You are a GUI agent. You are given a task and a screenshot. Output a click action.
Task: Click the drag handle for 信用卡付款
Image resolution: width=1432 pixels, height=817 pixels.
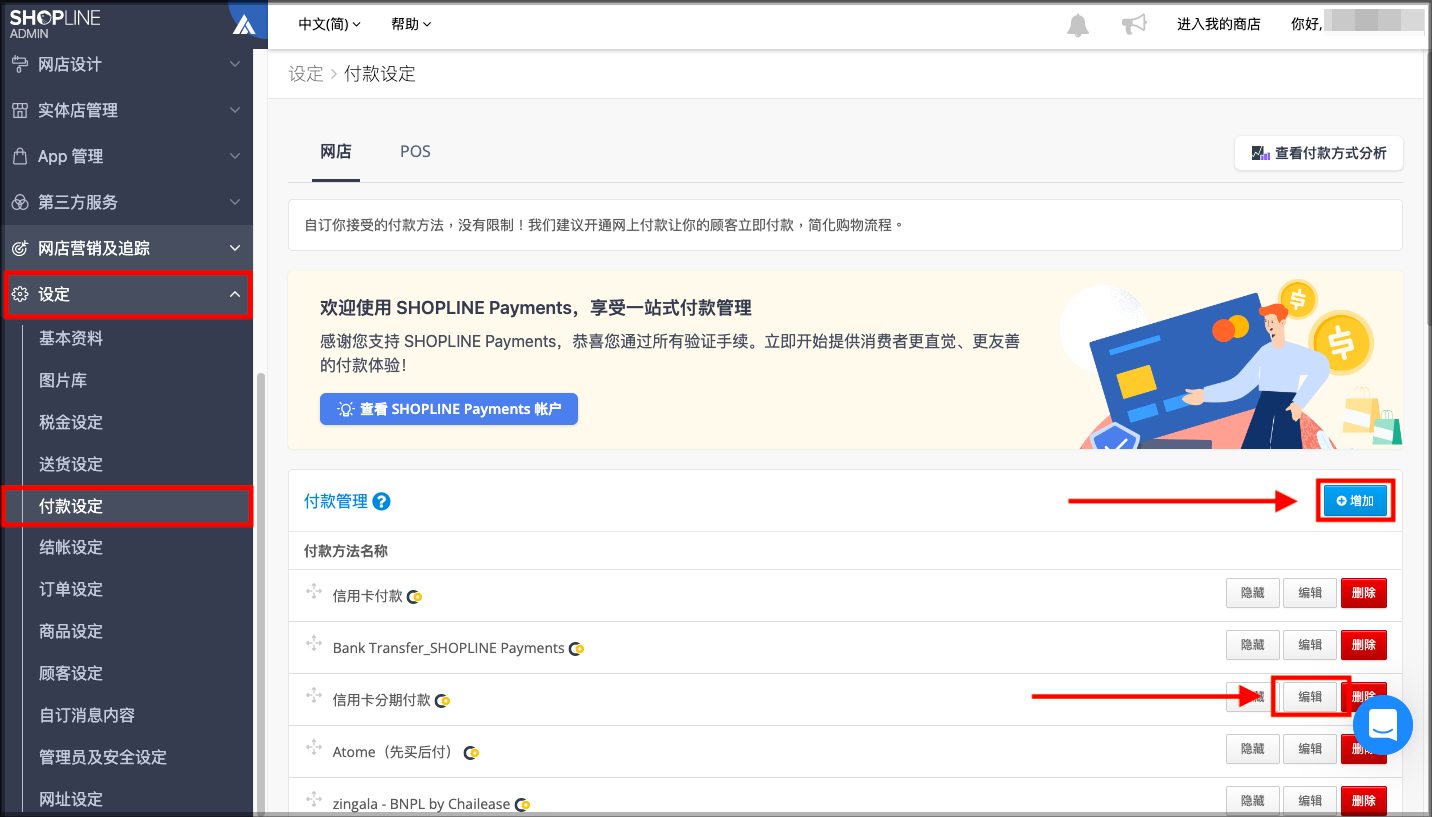tap(314, 592)
